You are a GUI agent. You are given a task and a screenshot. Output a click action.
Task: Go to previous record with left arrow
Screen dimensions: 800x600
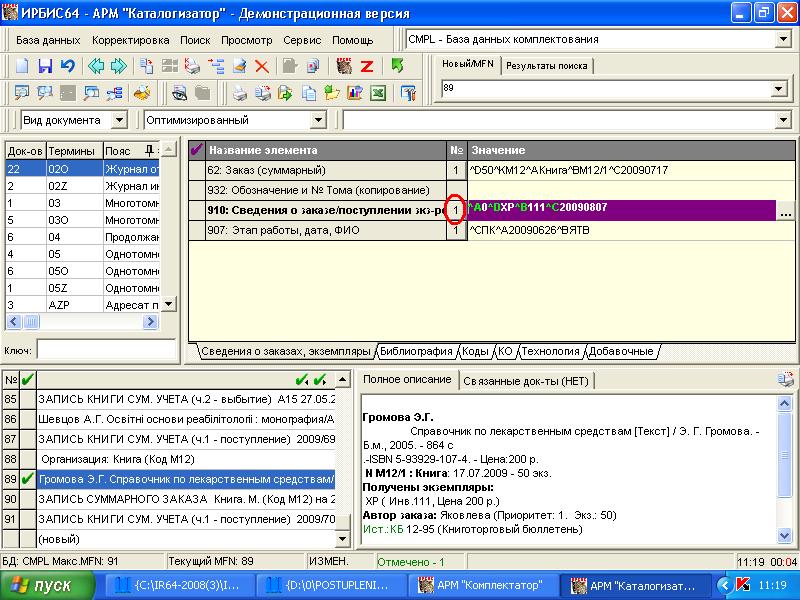pos(96,66)
